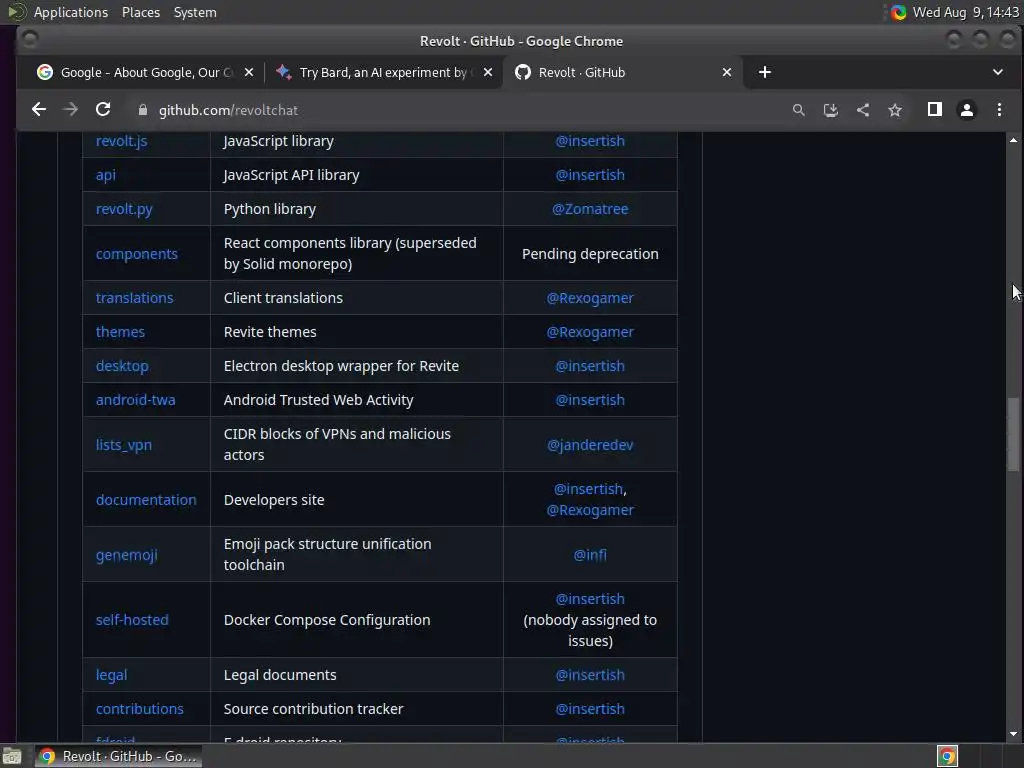Viewport: 1024px width, 768px height.
Task: Visit @Rexogamer in the documentation row
Action: [590, 510]
